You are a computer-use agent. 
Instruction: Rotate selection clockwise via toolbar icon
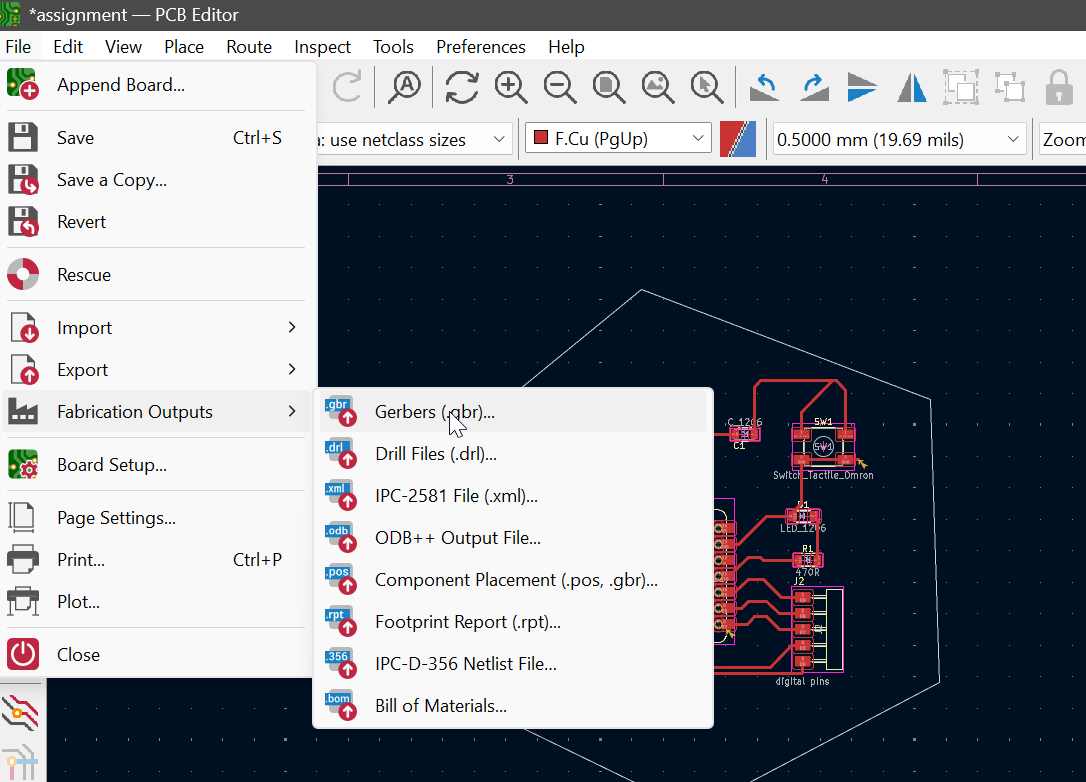(814, 88)
